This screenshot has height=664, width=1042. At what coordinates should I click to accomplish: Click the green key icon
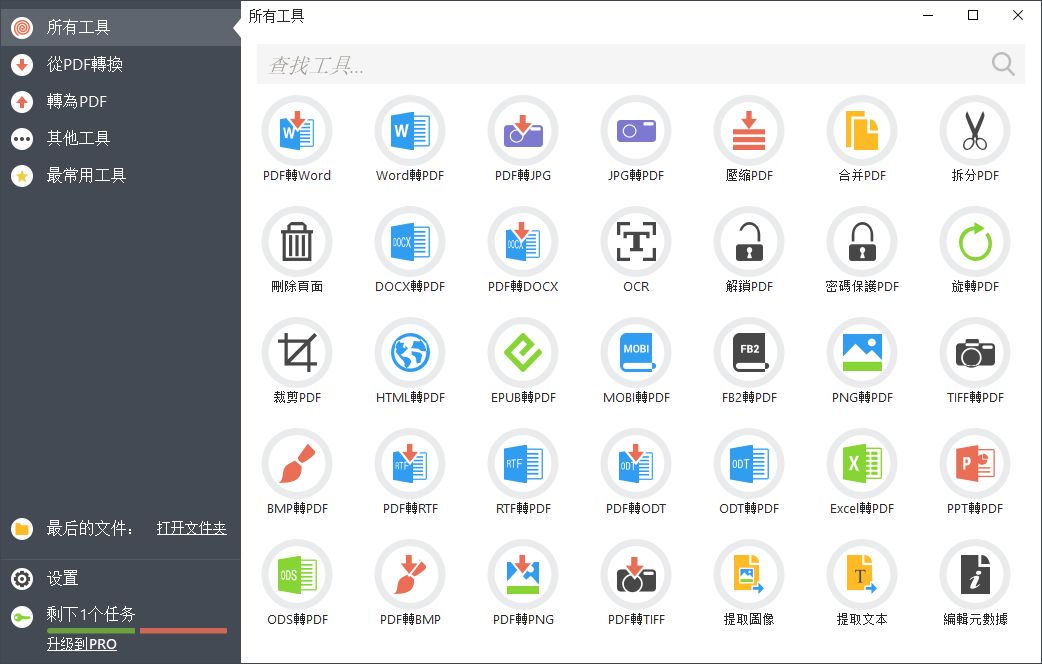click(22, 617)
